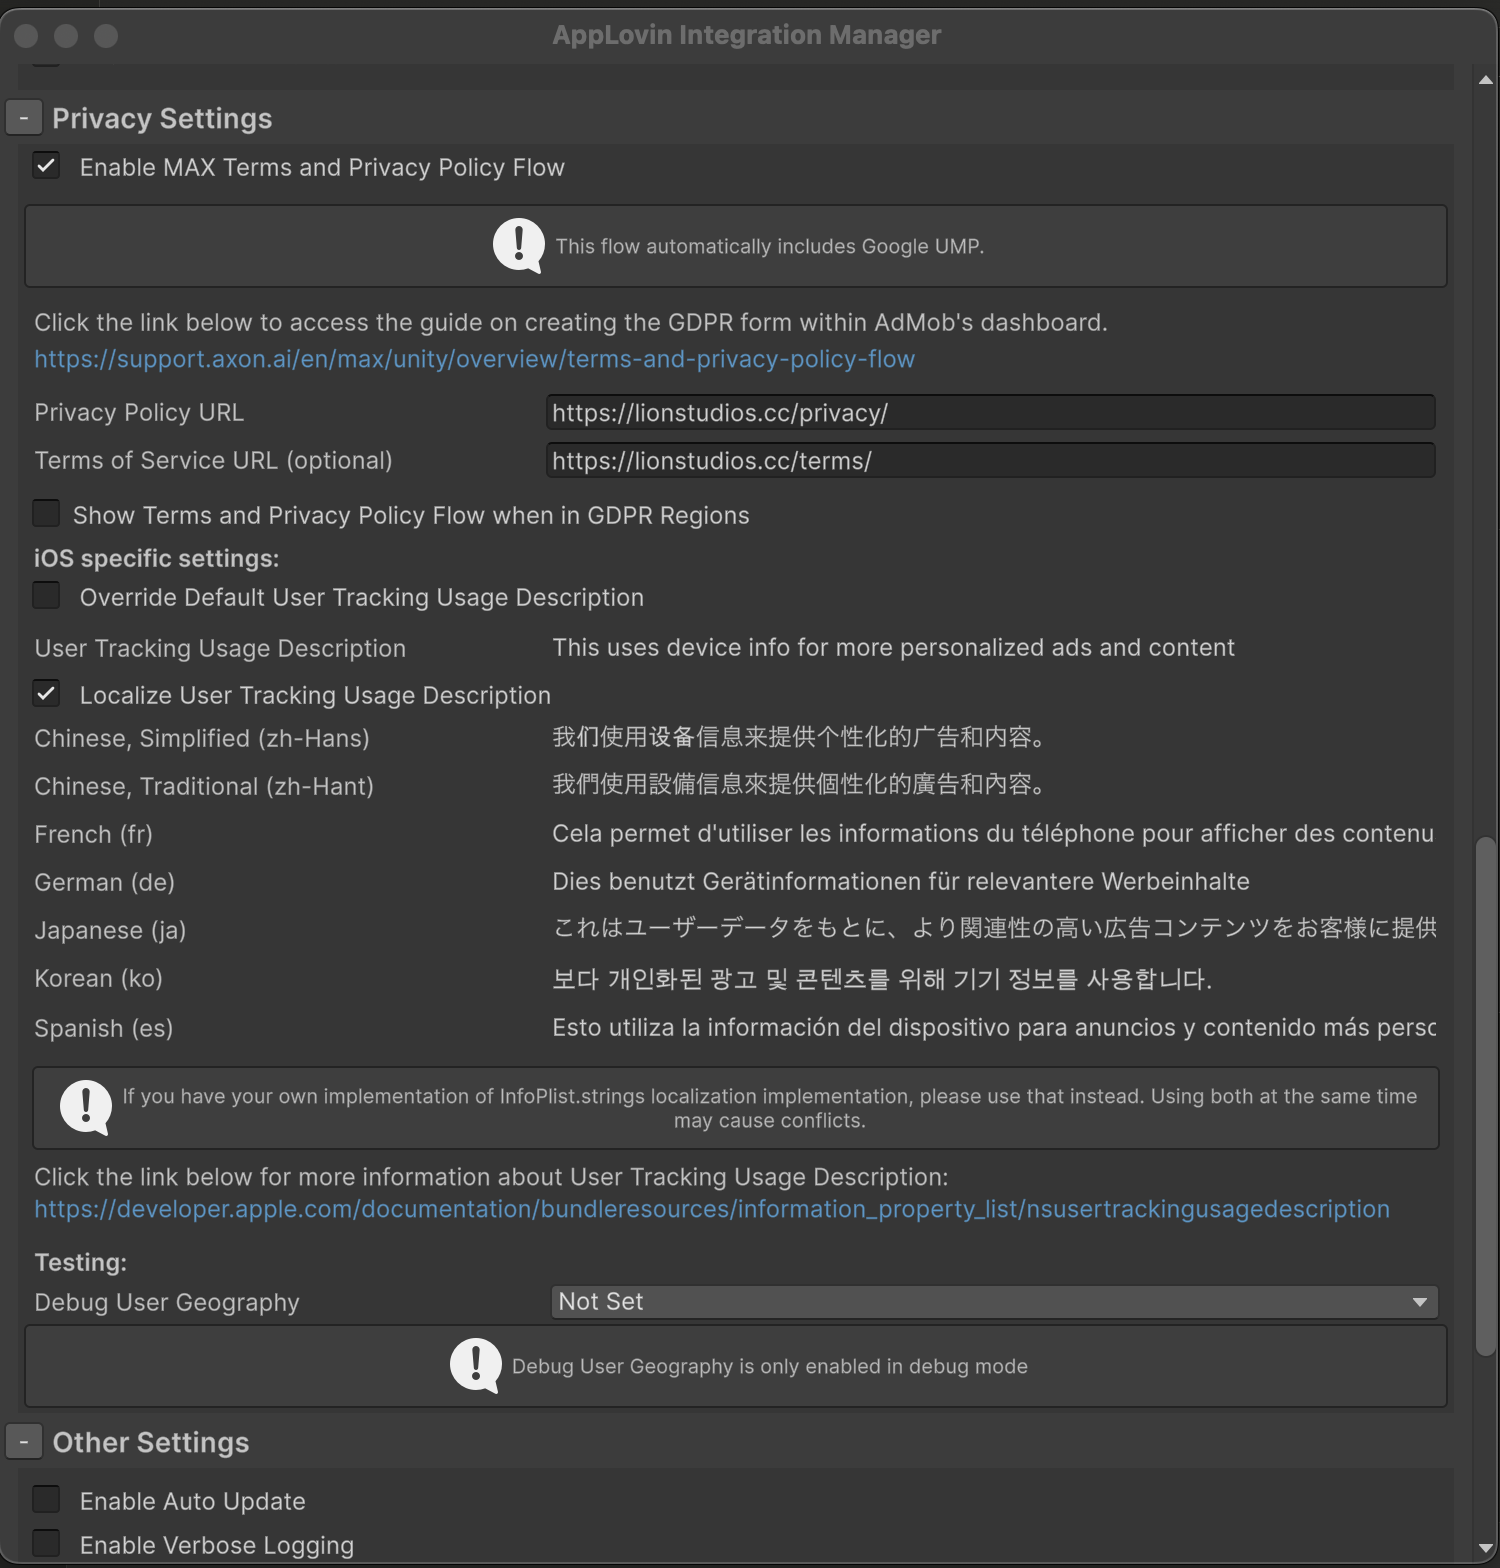
Task: Click the French localized description text
Action: [992, 834]
